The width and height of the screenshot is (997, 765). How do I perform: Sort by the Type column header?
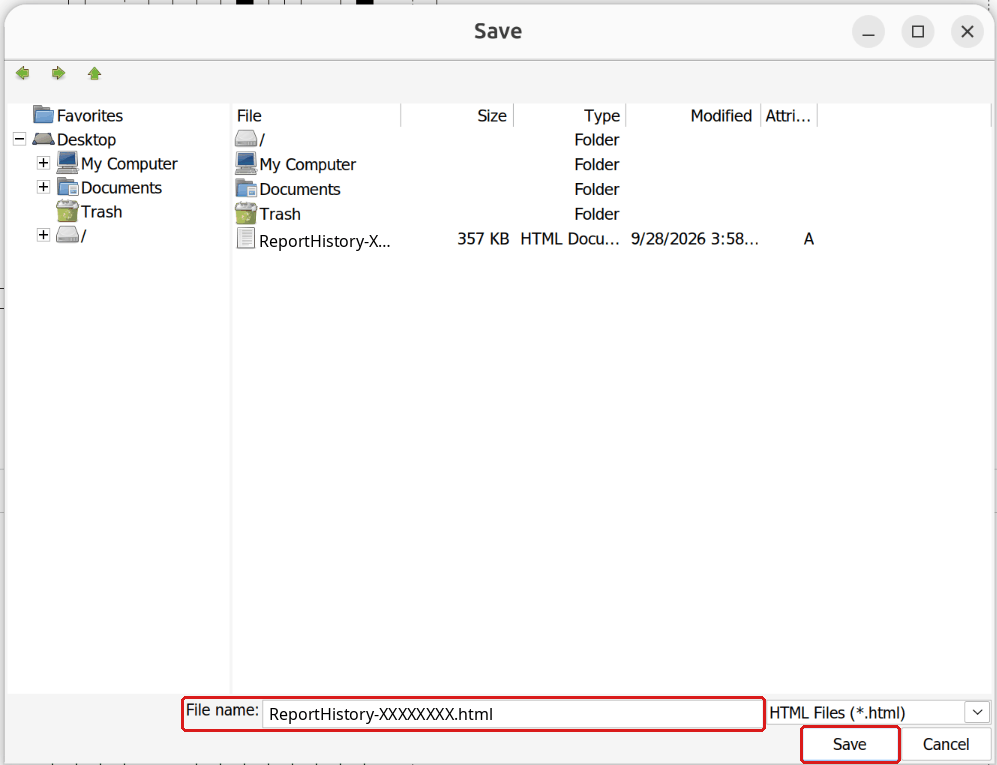(570, 116)
